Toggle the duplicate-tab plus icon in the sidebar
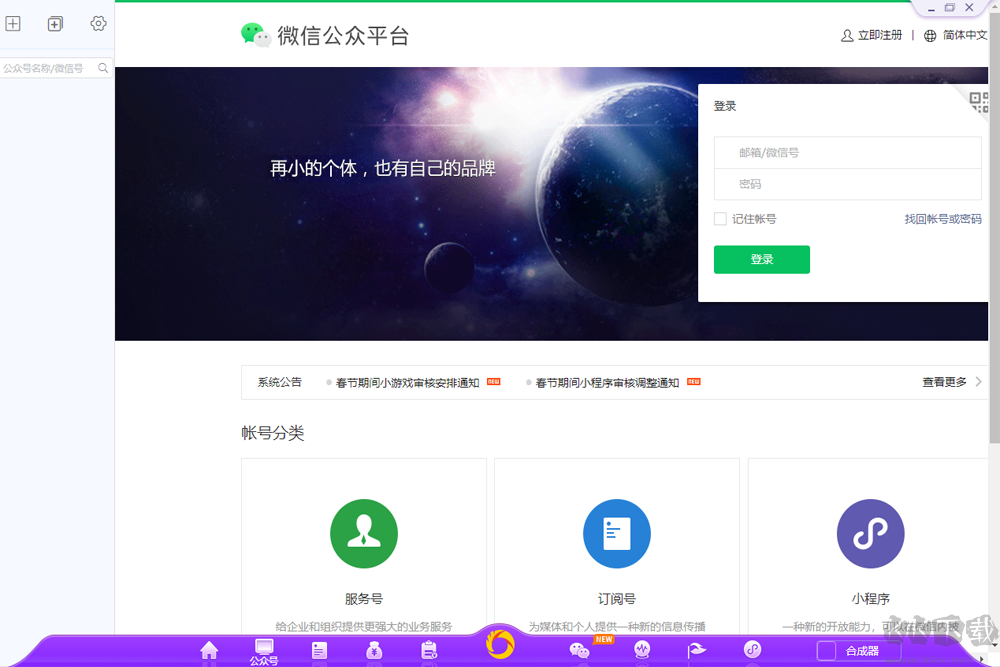1000x667 pixels. click(x=55, y=23)
